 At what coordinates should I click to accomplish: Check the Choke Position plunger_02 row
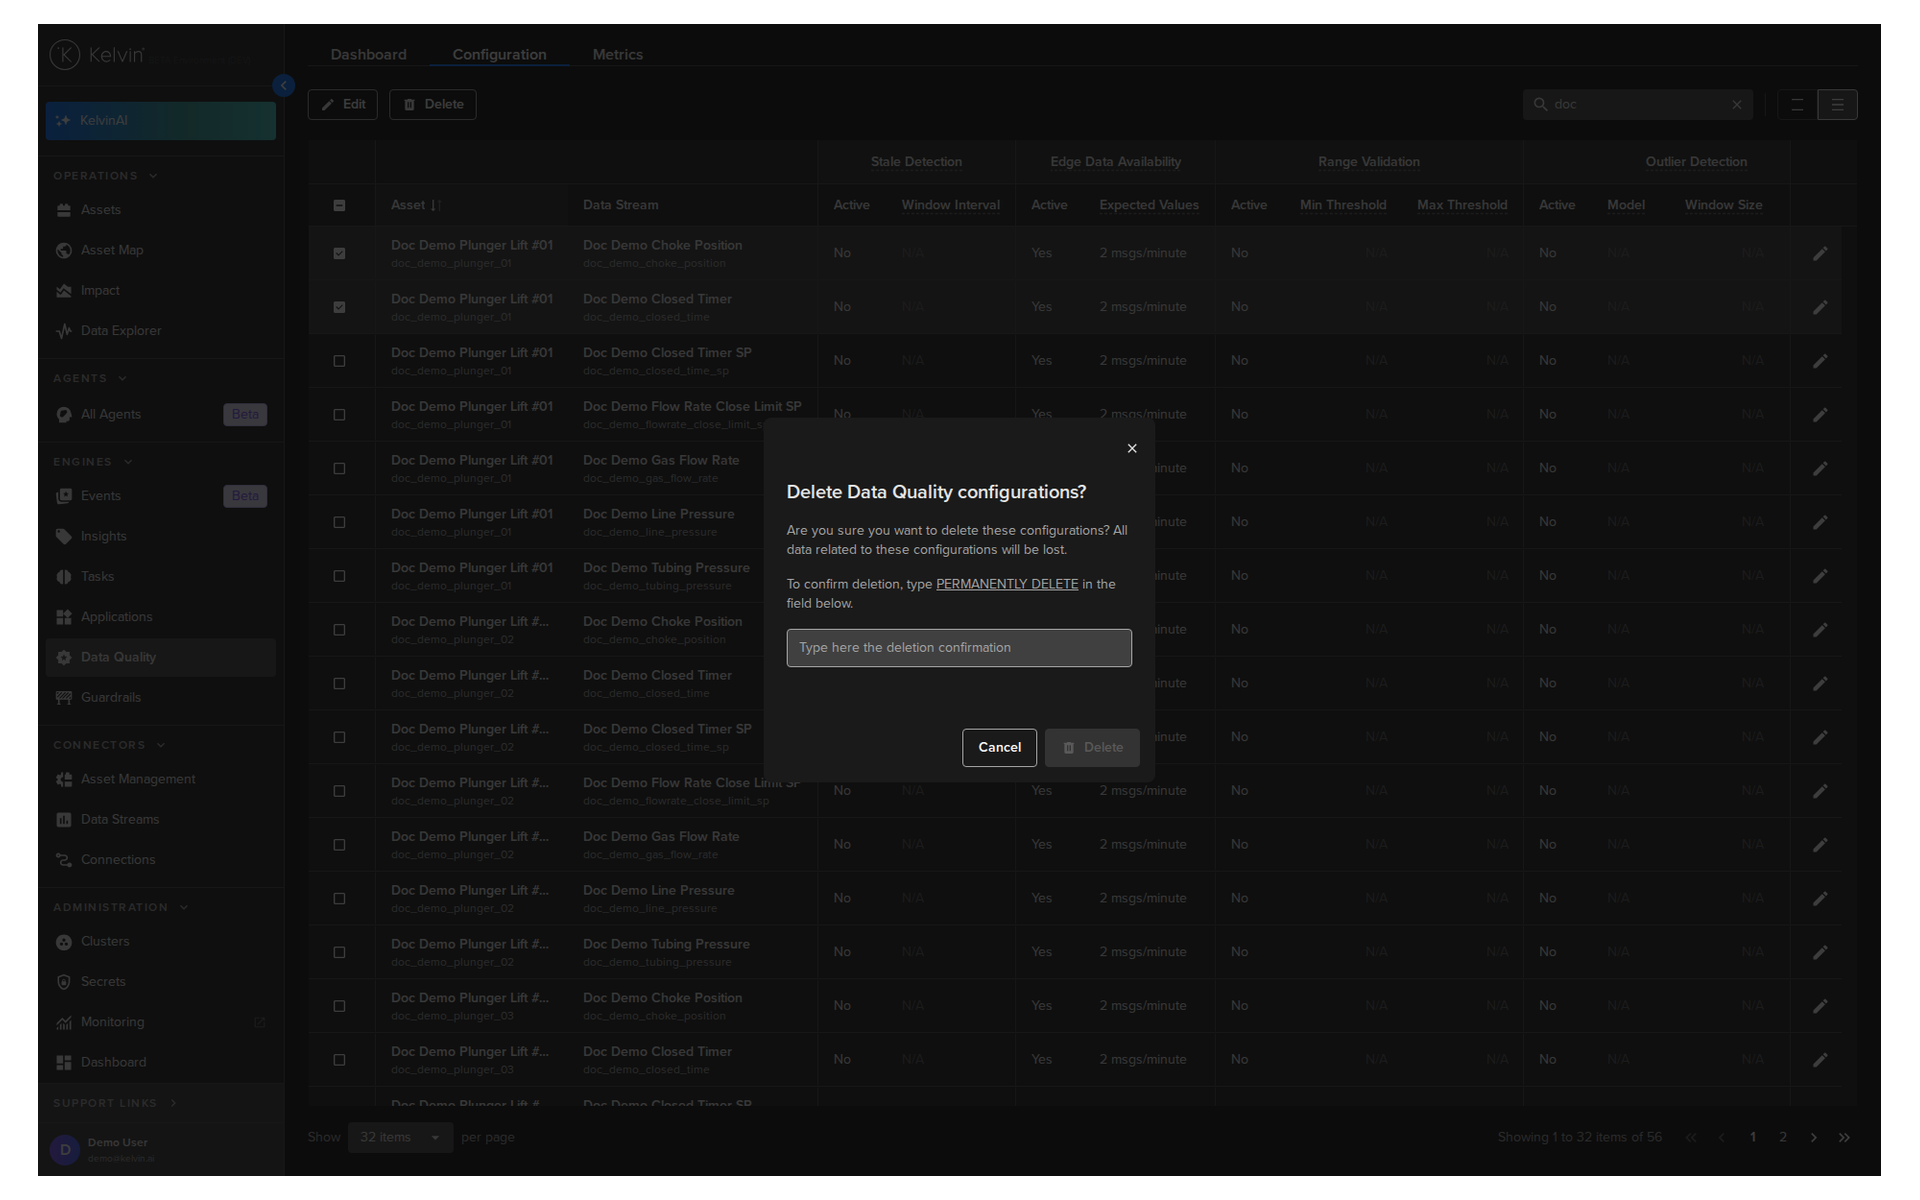[339, 630]
